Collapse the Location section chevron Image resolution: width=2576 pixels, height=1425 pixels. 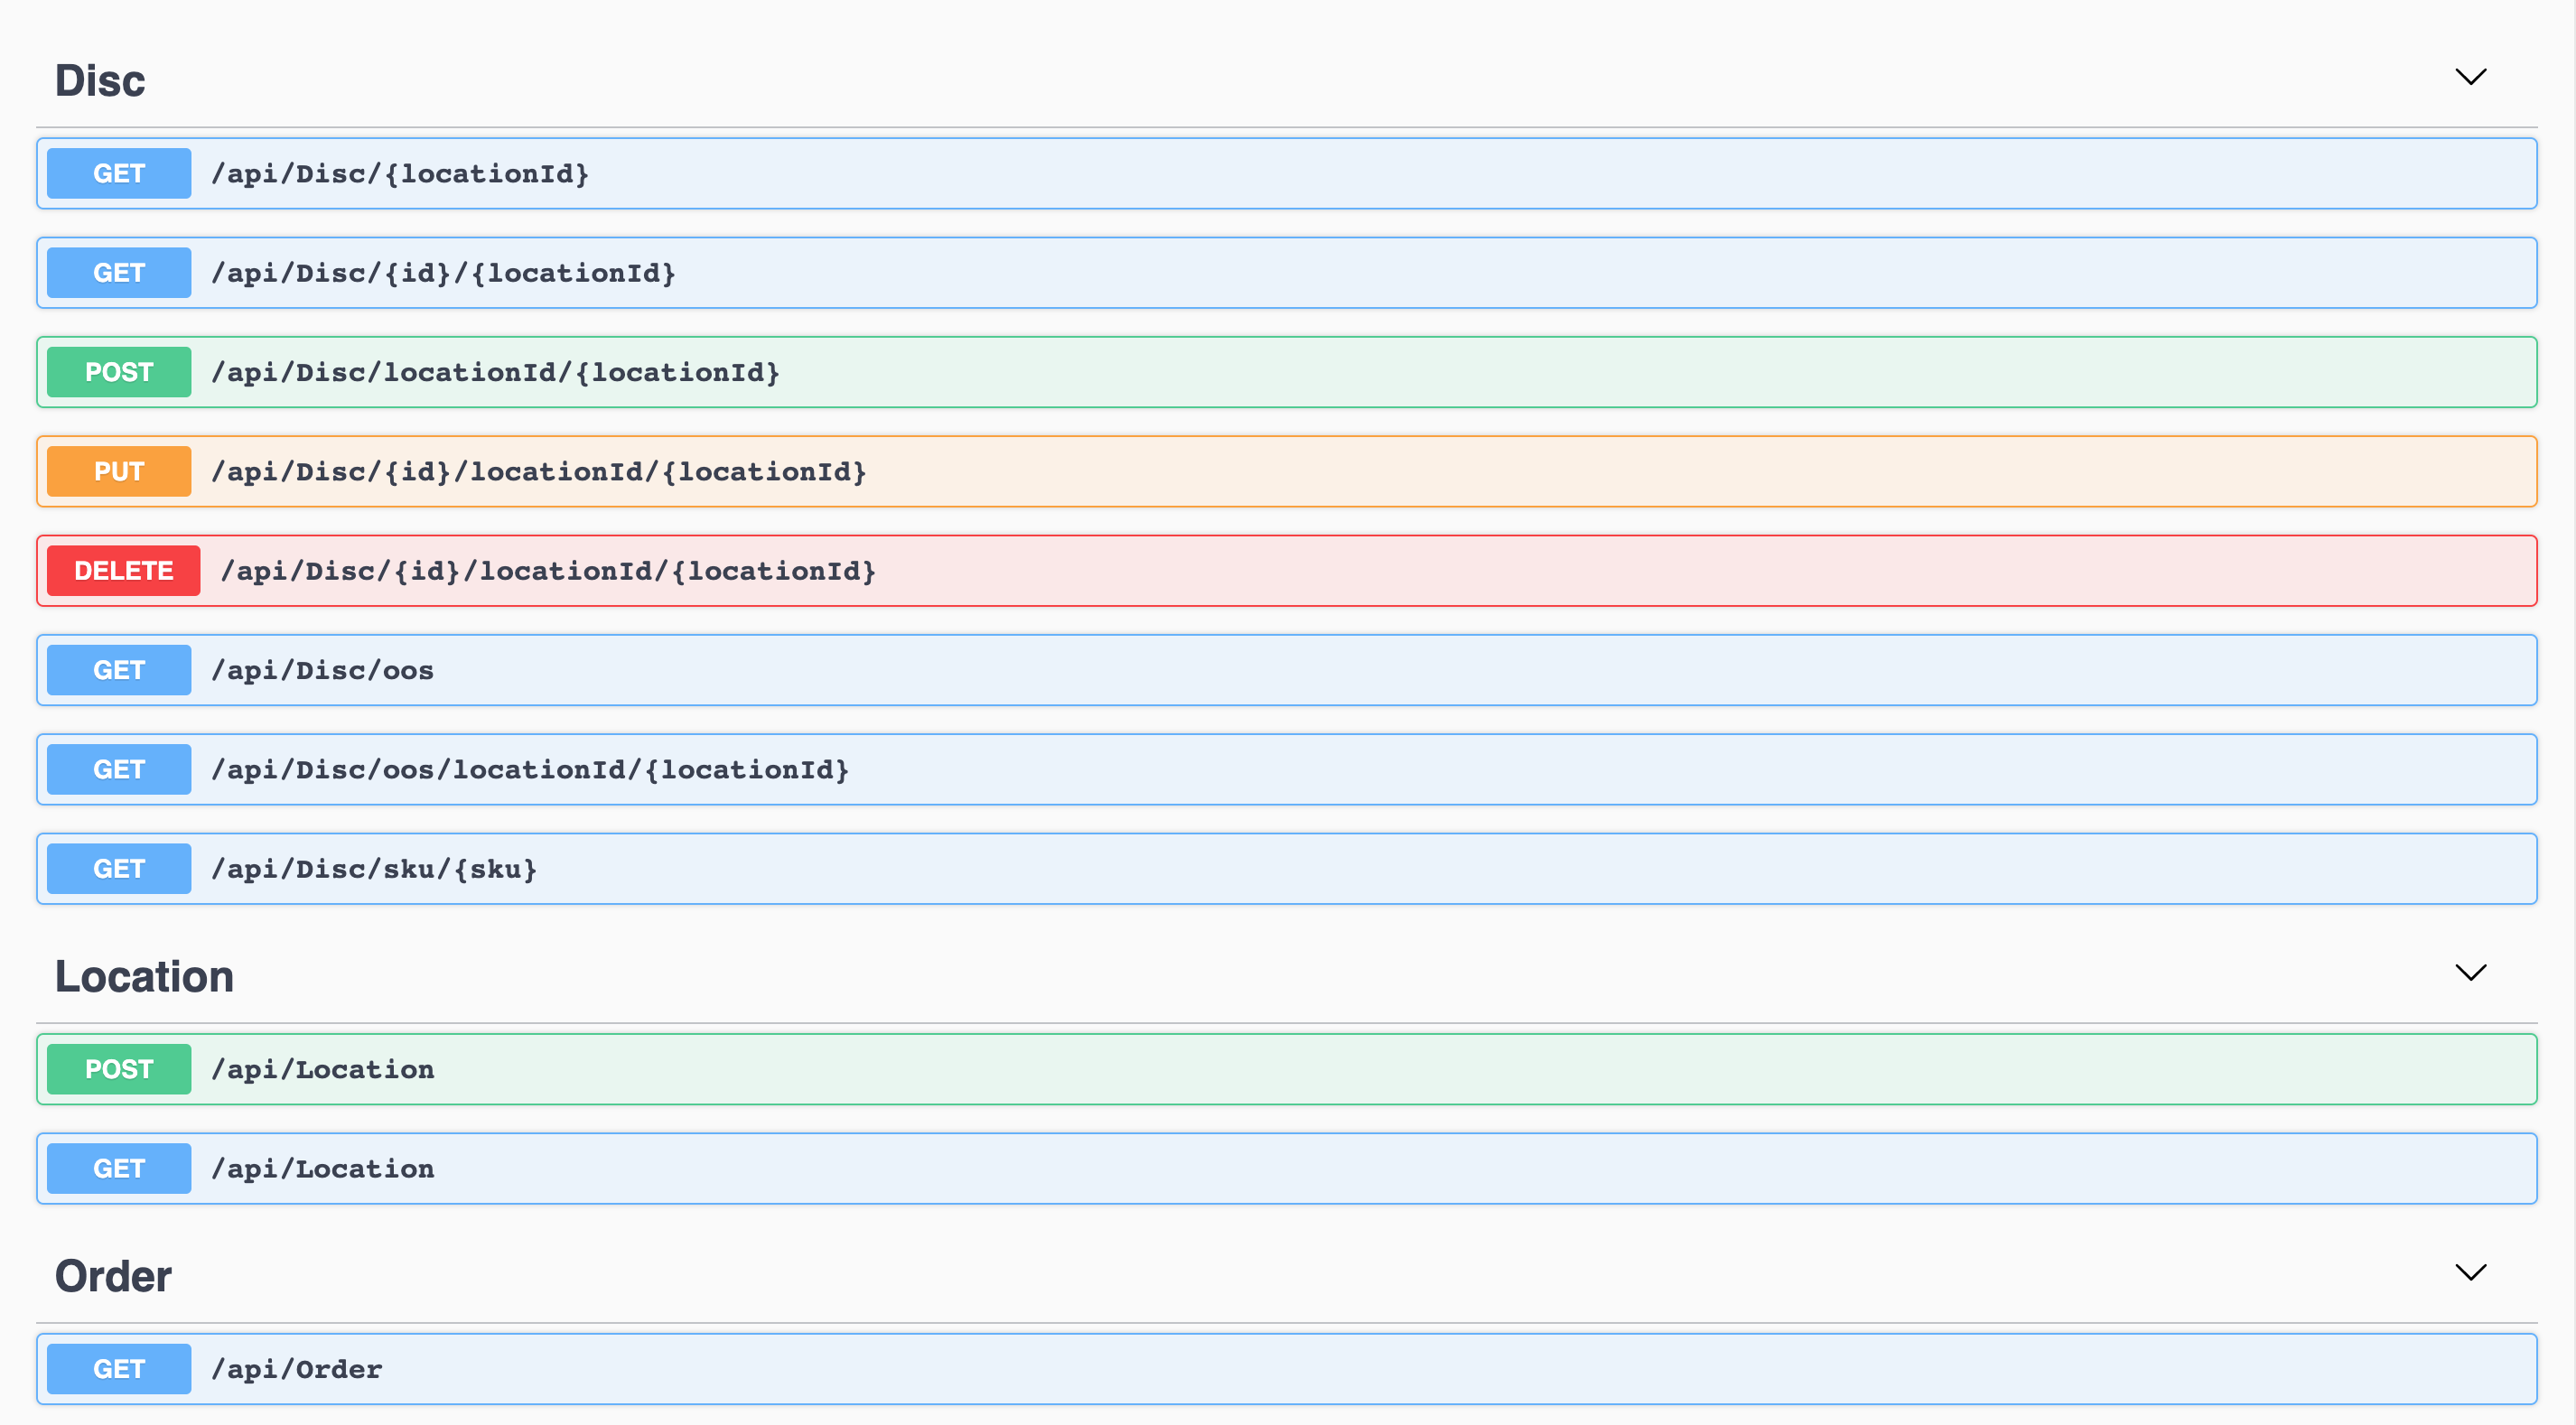click(2470, 973)
